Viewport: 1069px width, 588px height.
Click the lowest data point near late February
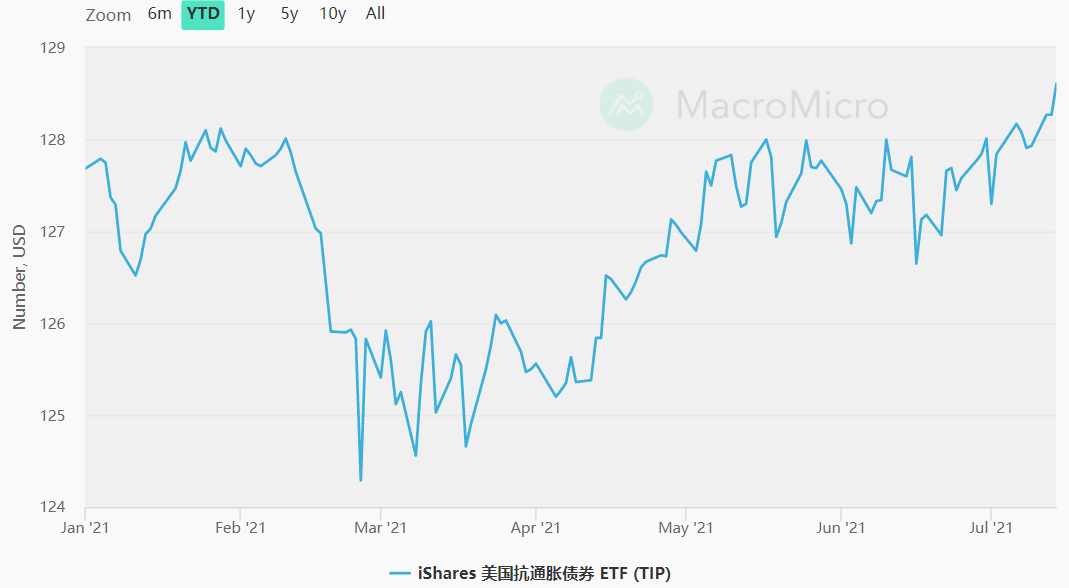coord(360,481)
